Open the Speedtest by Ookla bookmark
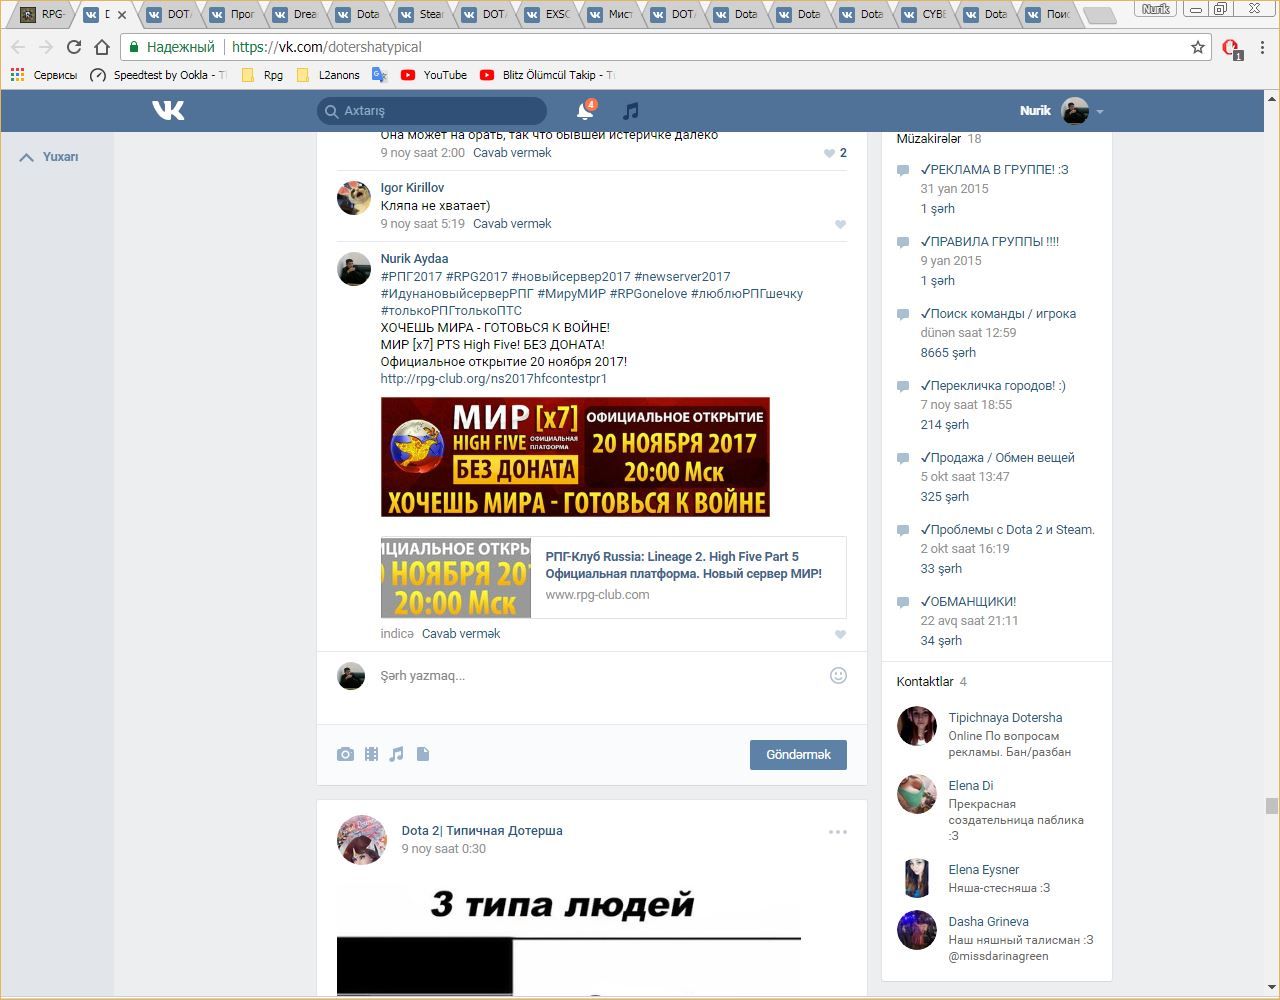 pyautogui.click(x=159, y=75)
